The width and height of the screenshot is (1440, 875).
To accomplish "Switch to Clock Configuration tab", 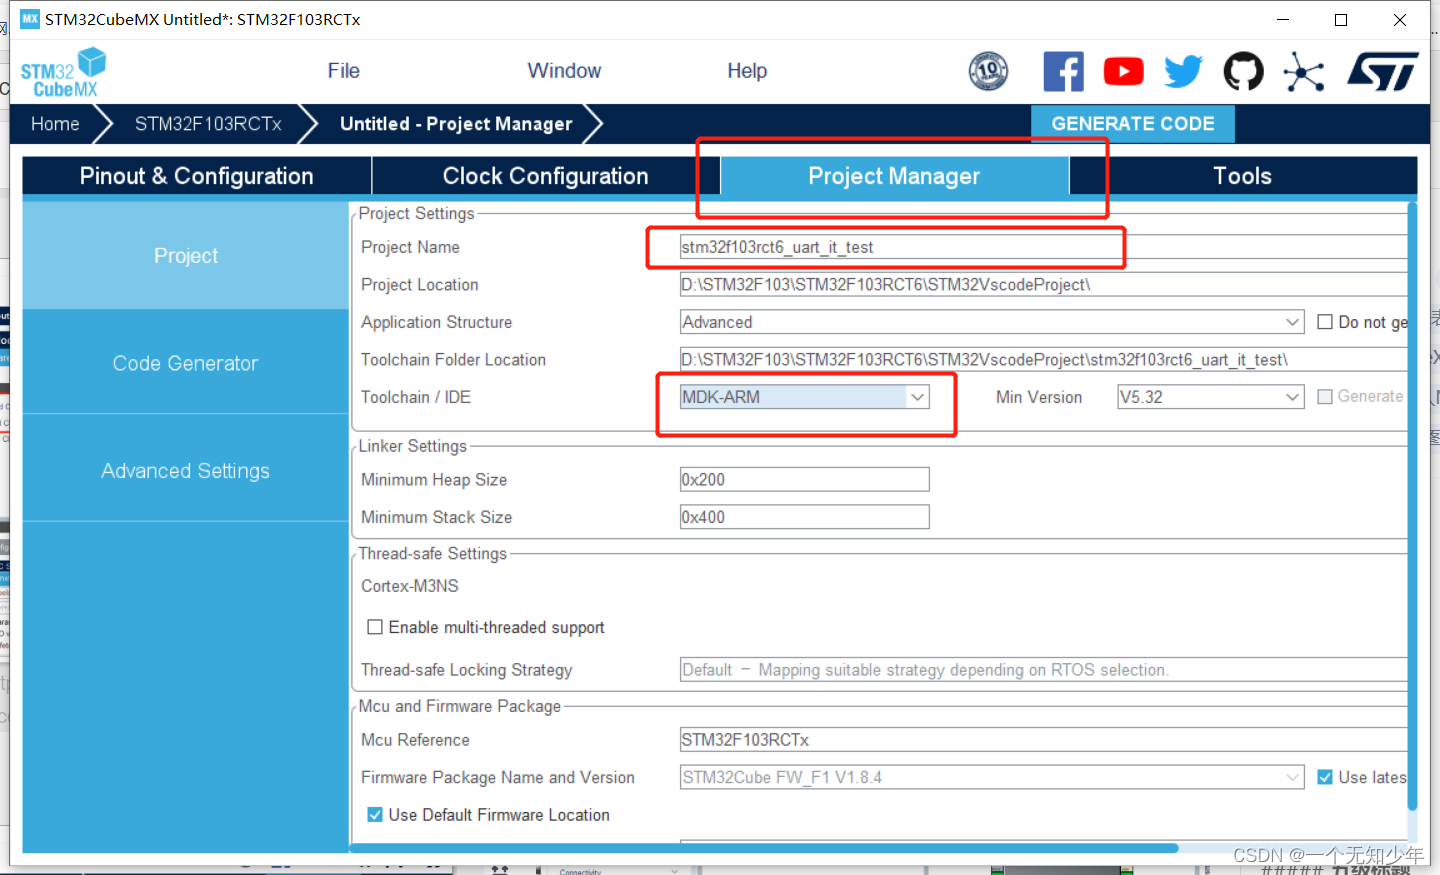I will (545, 176).
